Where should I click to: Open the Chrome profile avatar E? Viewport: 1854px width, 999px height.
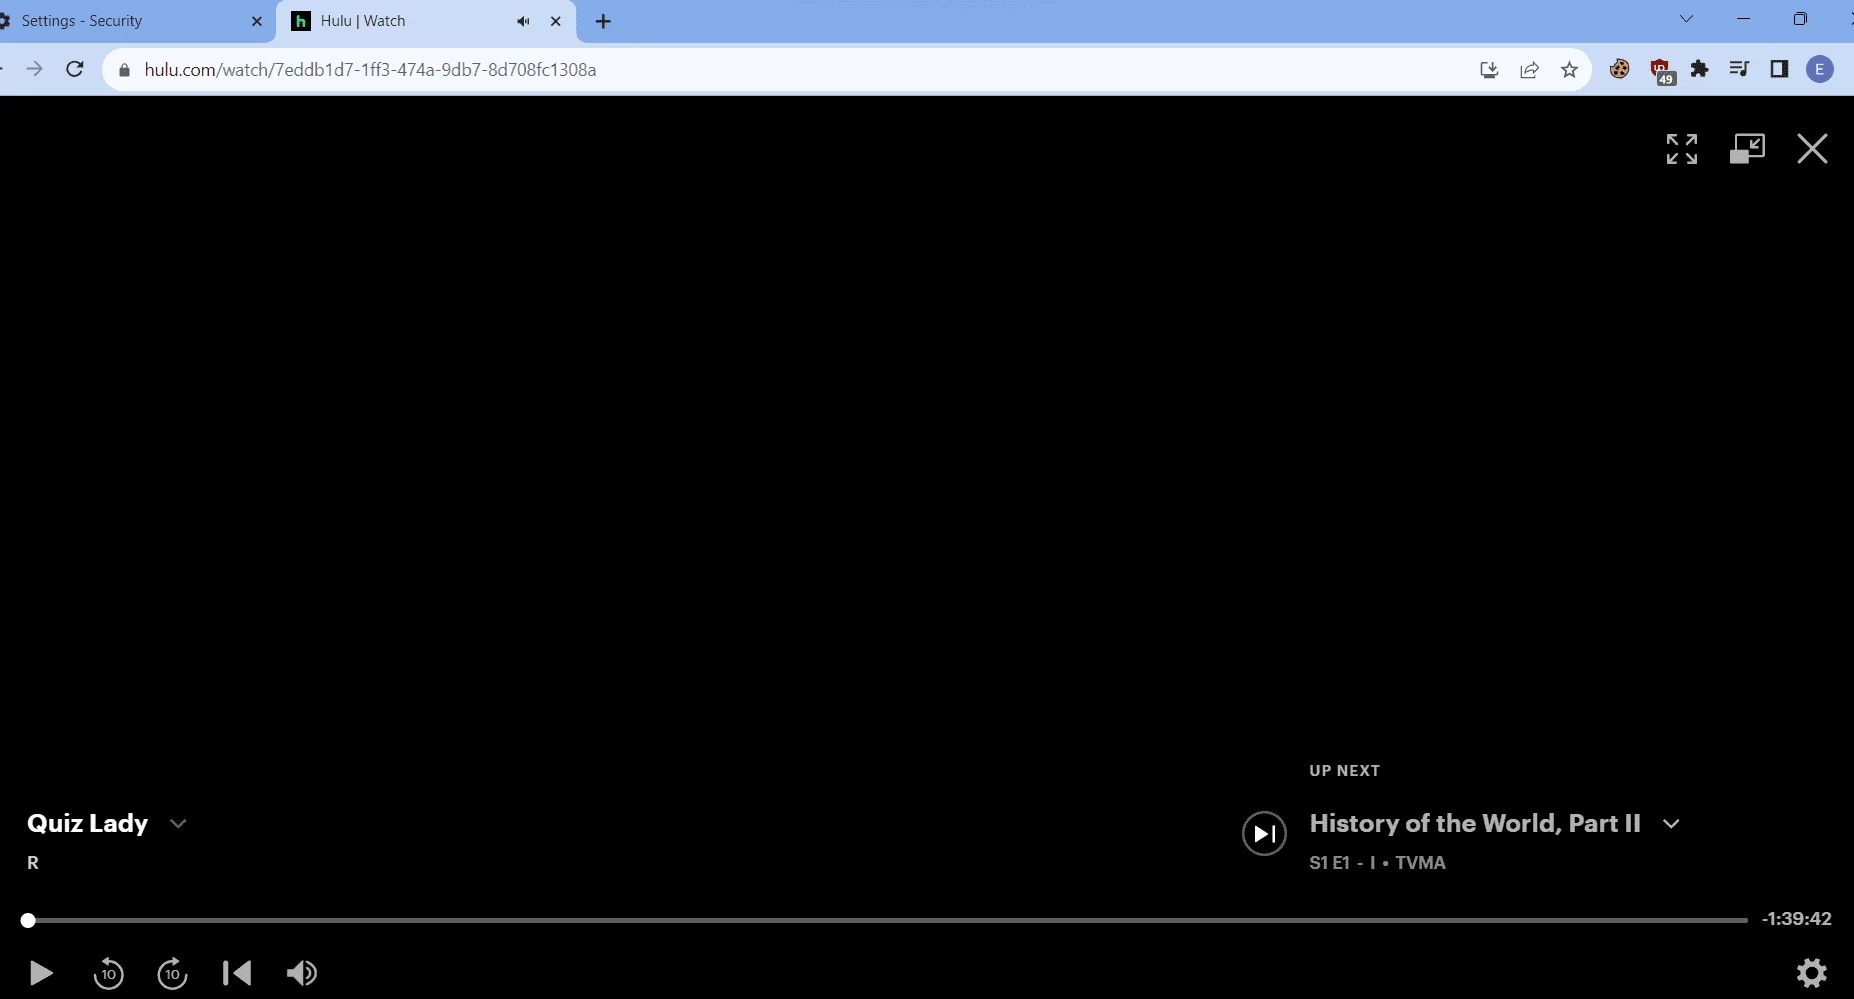tap(1820, 69)
